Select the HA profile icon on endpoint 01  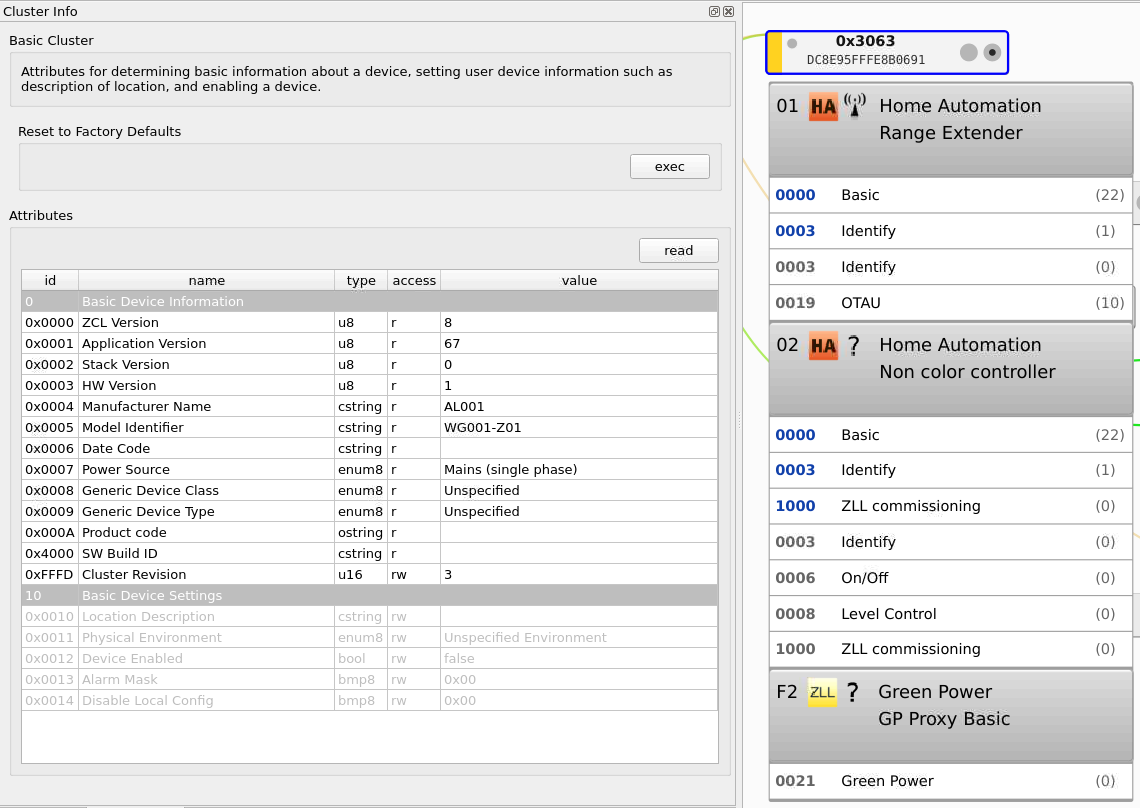click(x=825, y=106)
